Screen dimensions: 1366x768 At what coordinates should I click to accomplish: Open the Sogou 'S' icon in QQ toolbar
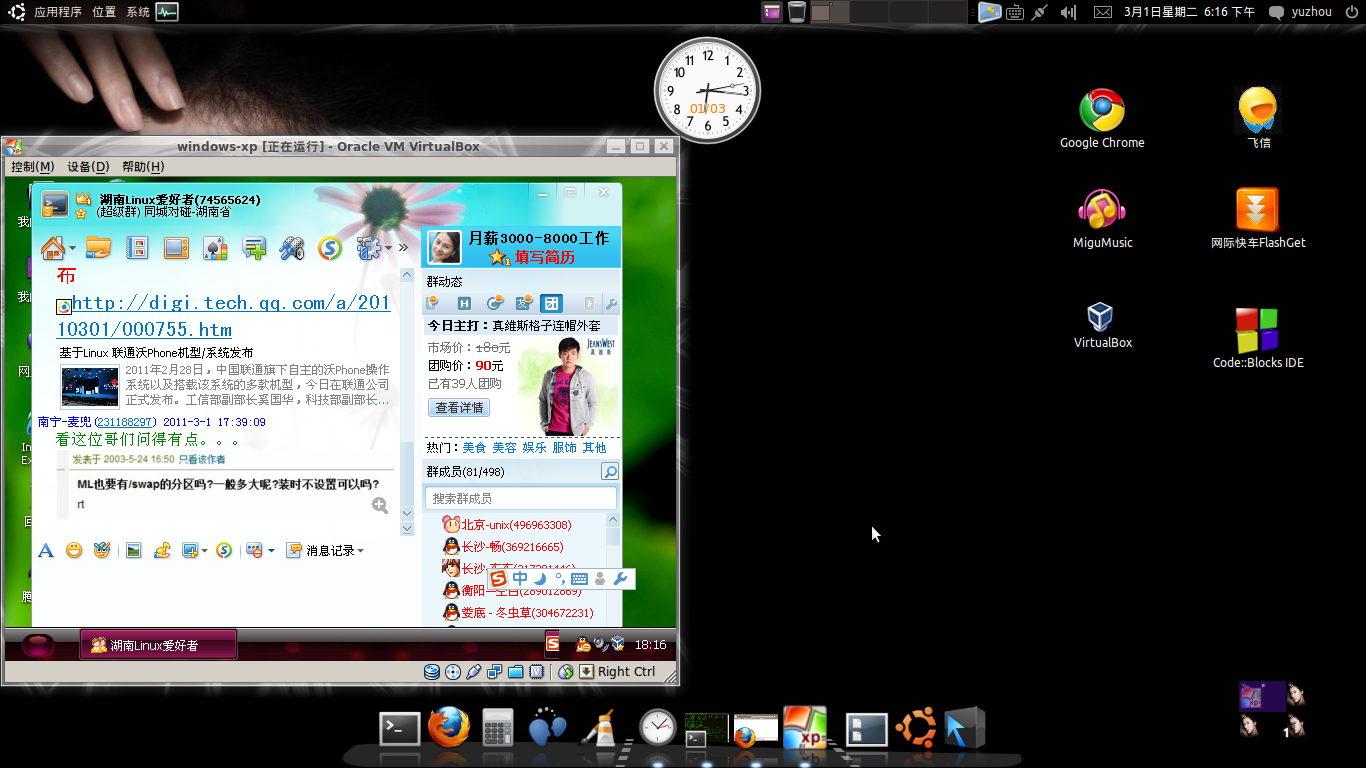point(330,247)
